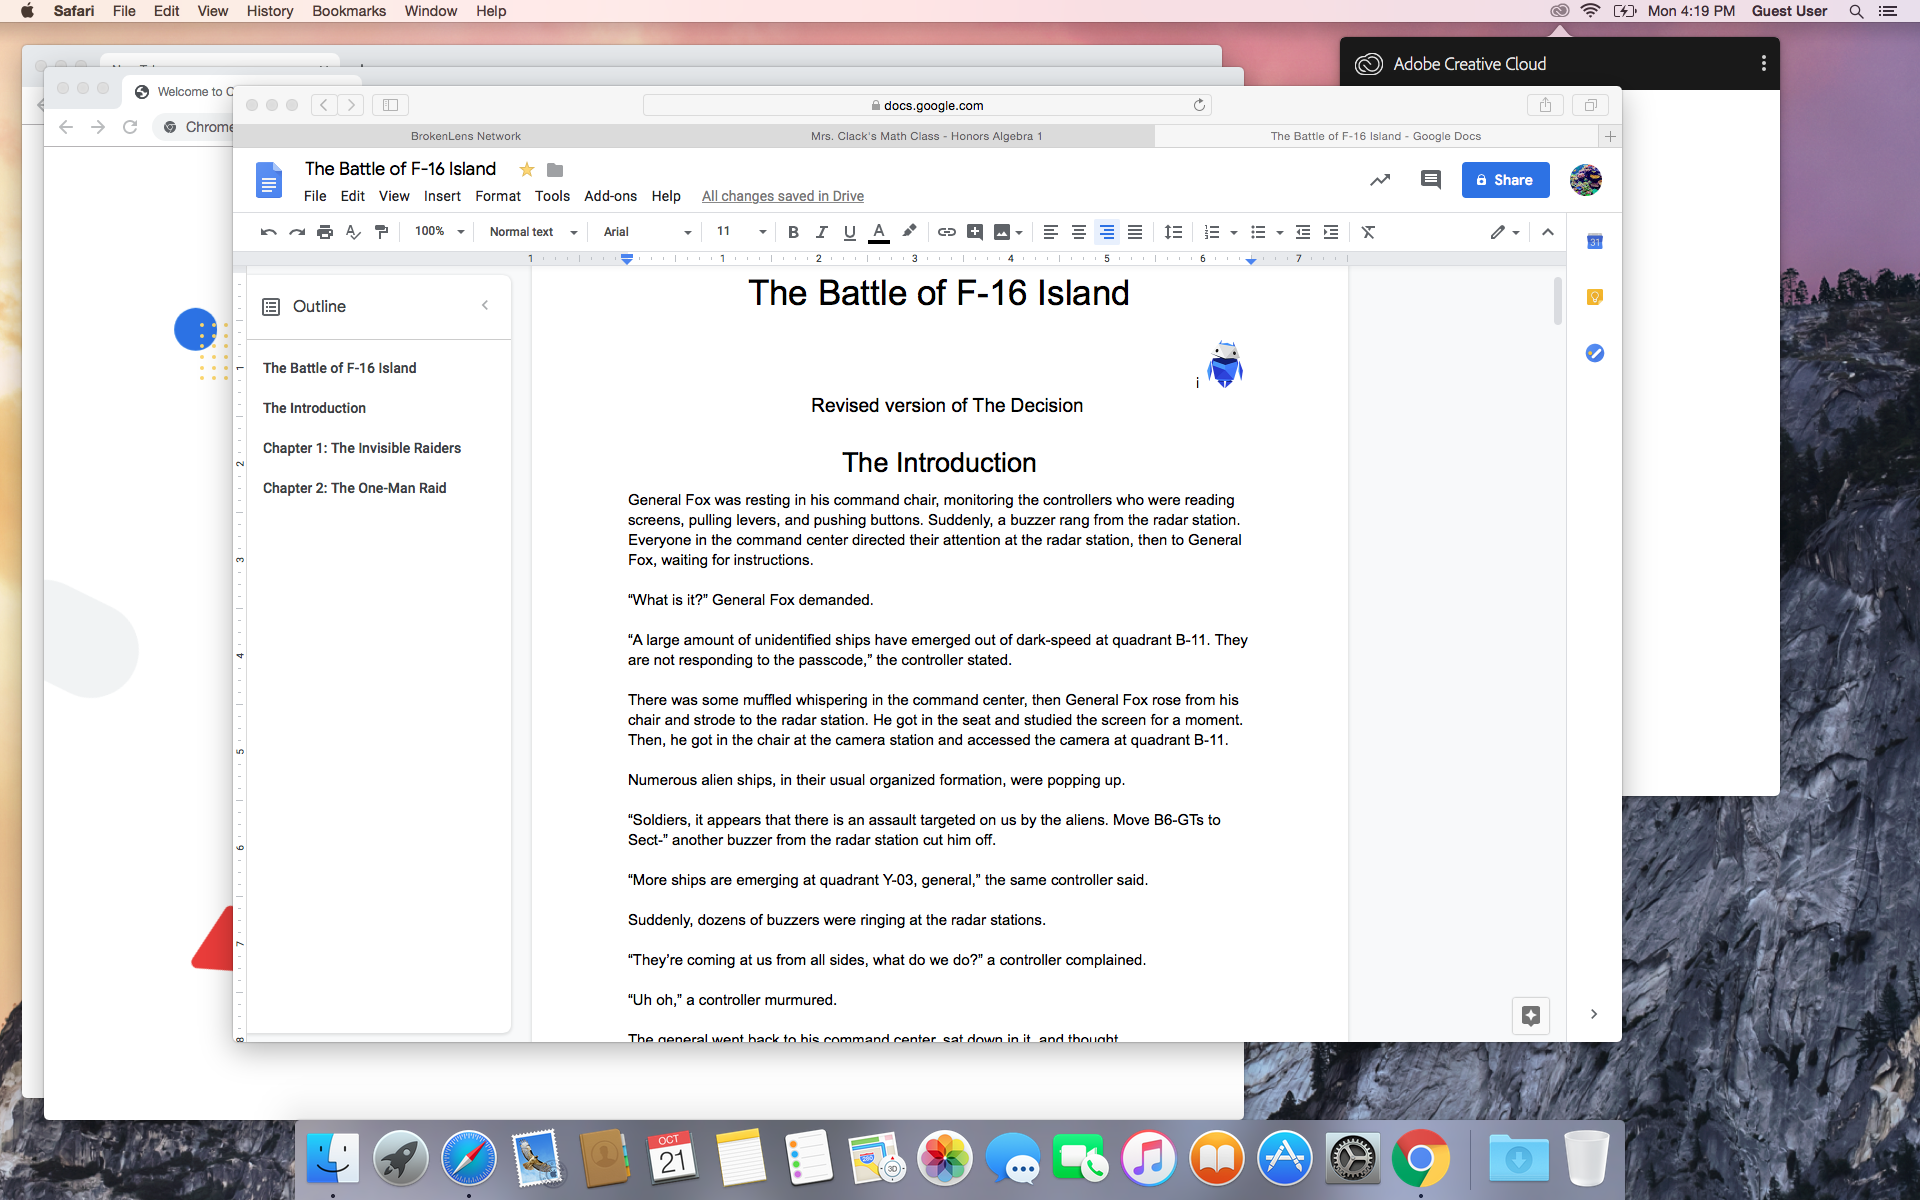Image resolution: width=1920 pixels, height=1200 pixels.
Task: Insert a link with the chain icon
Action: (x=947, y=232)
